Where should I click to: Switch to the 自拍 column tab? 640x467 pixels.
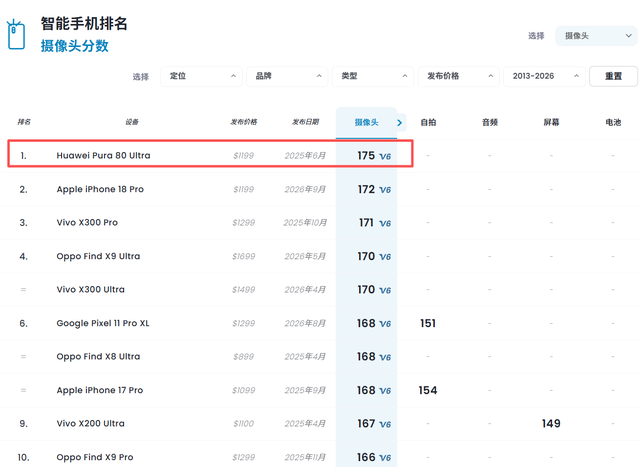(428, 122)
